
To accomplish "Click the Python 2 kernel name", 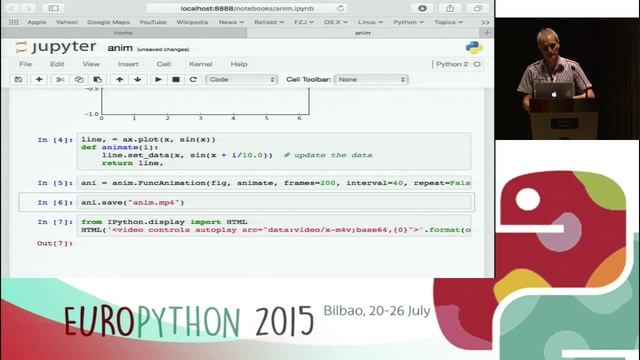I will click(452, 64).
